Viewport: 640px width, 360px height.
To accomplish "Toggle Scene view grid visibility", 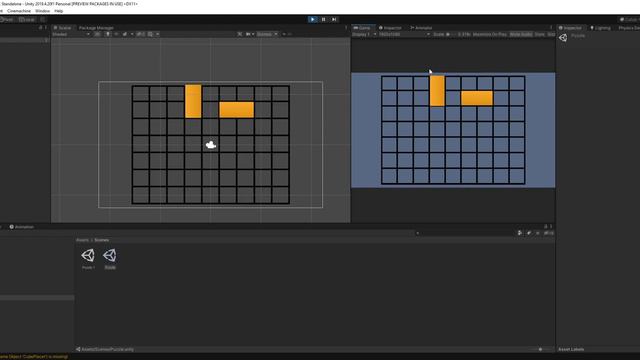I will click(151, 34).
